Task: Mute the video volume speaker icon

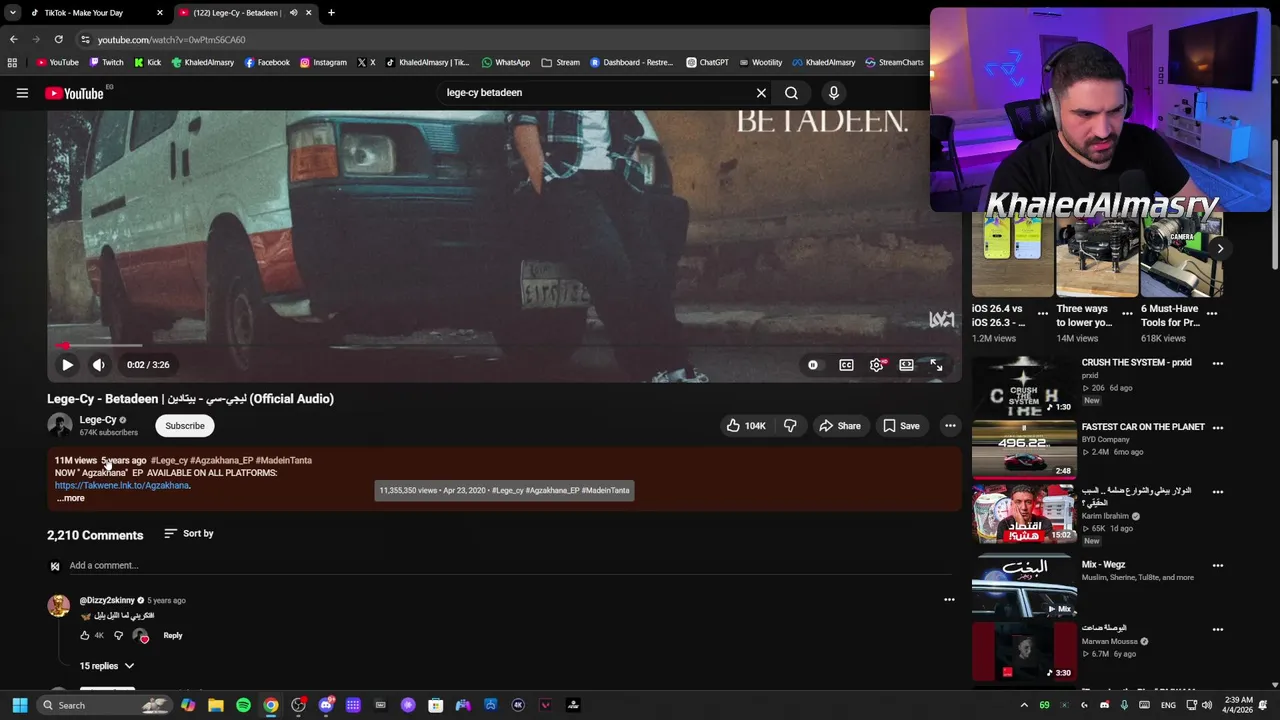Action: pos(98,365)
